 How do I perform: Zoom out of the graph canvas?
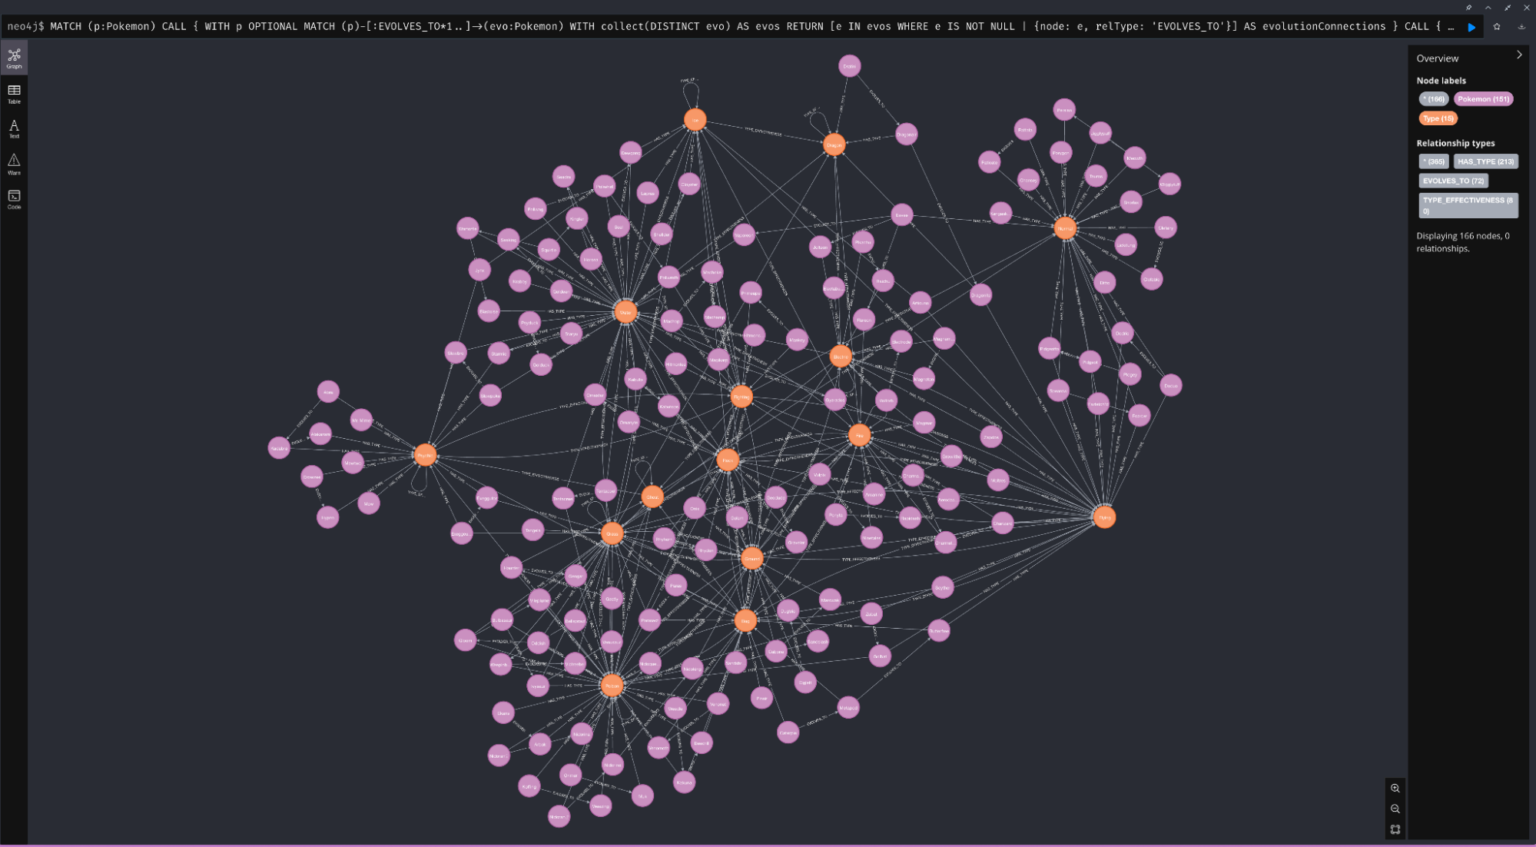coord(1395,809)
